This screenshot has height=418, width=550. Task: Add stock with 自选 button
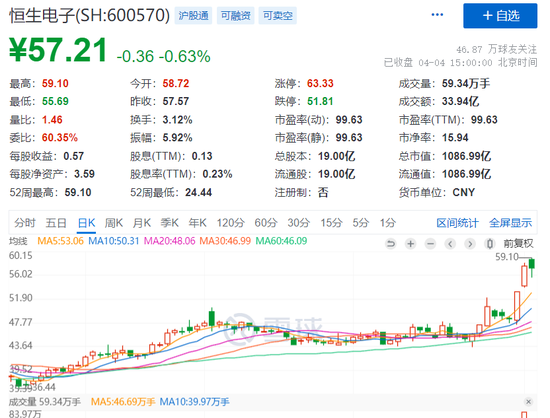click(500, 16)
